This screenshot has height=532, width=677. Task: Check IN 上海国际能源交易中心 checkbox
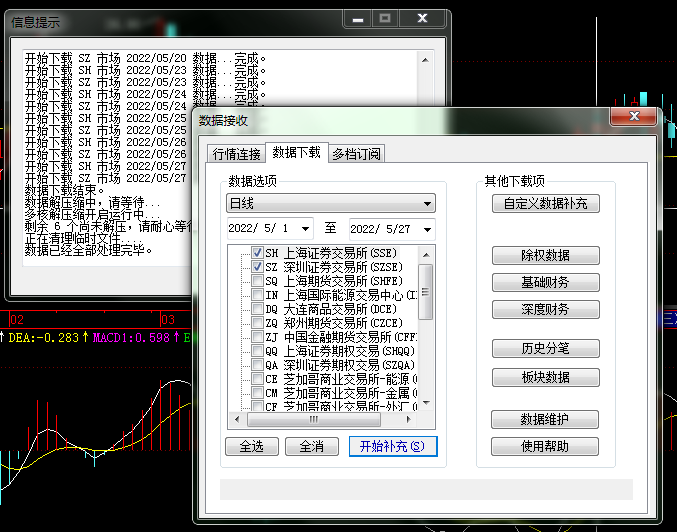pos(258,294)
